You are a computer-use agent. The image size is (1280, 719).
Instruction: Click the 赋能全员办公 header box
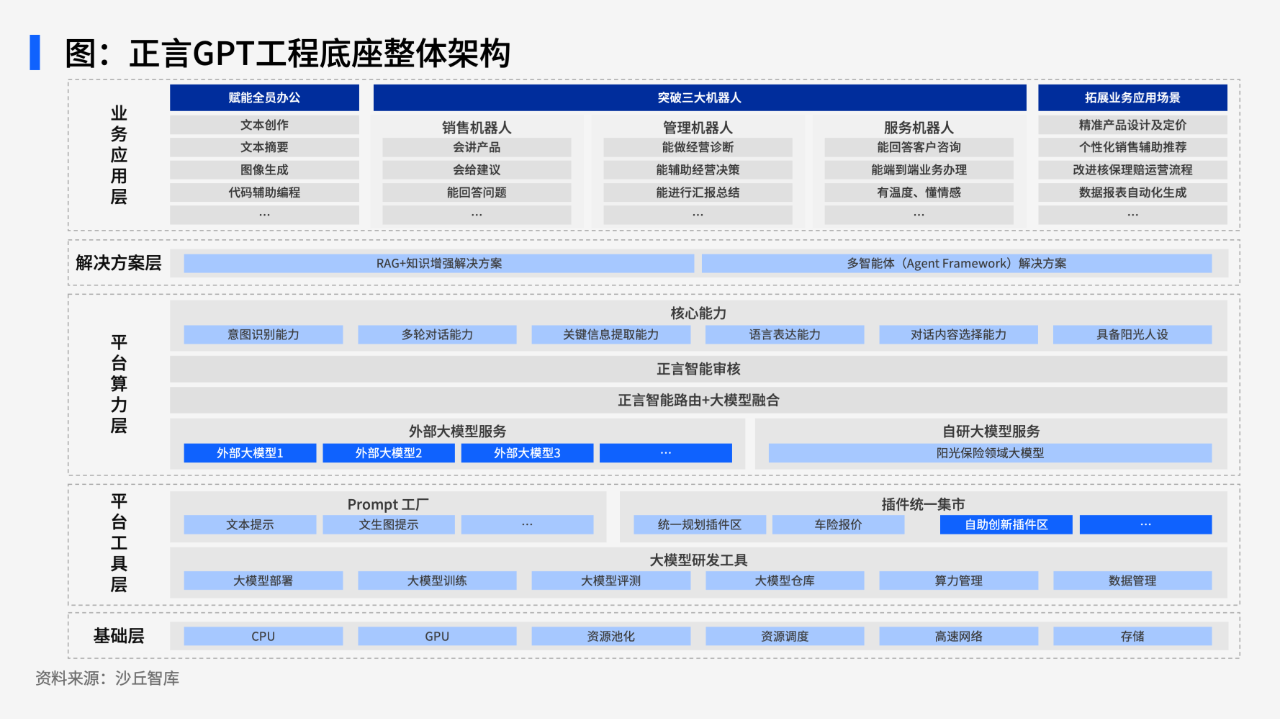(264, 98)
